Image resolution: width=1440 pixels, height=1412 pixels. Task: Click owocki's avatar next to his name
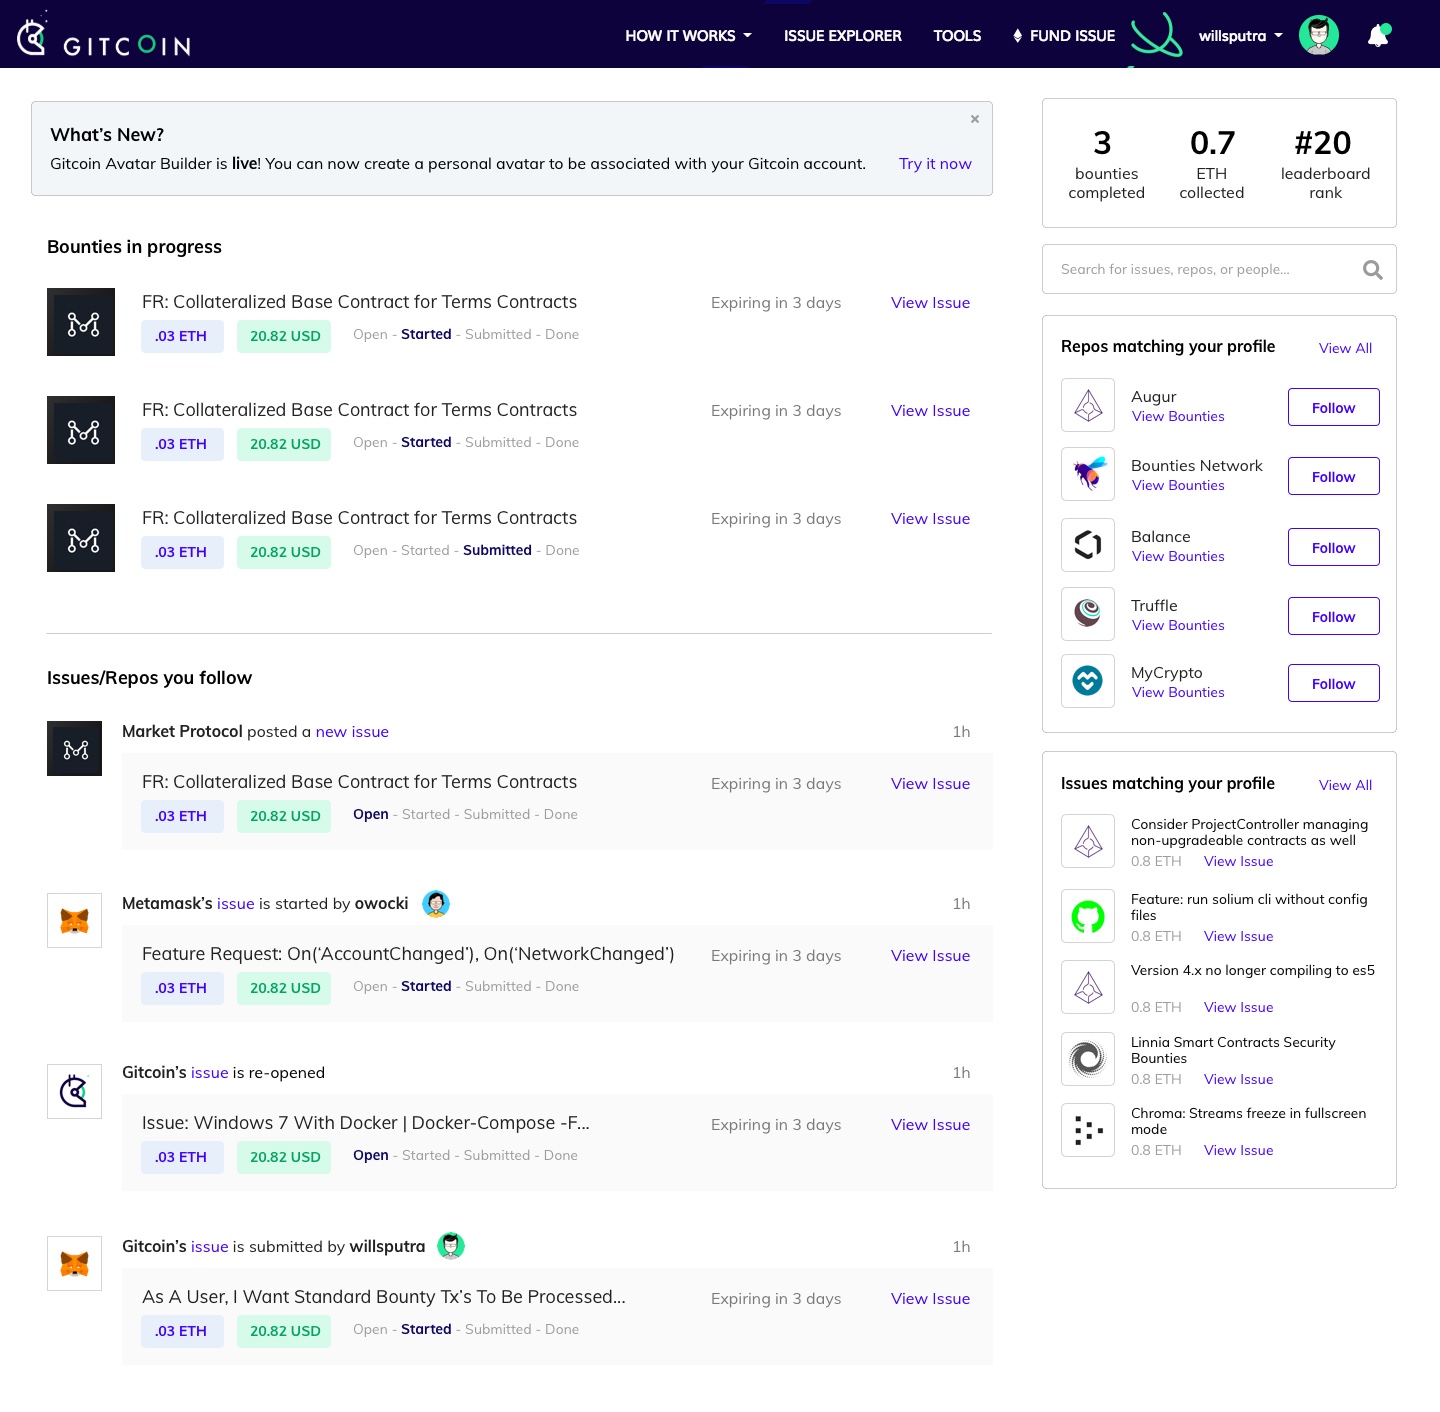point(436,903)
